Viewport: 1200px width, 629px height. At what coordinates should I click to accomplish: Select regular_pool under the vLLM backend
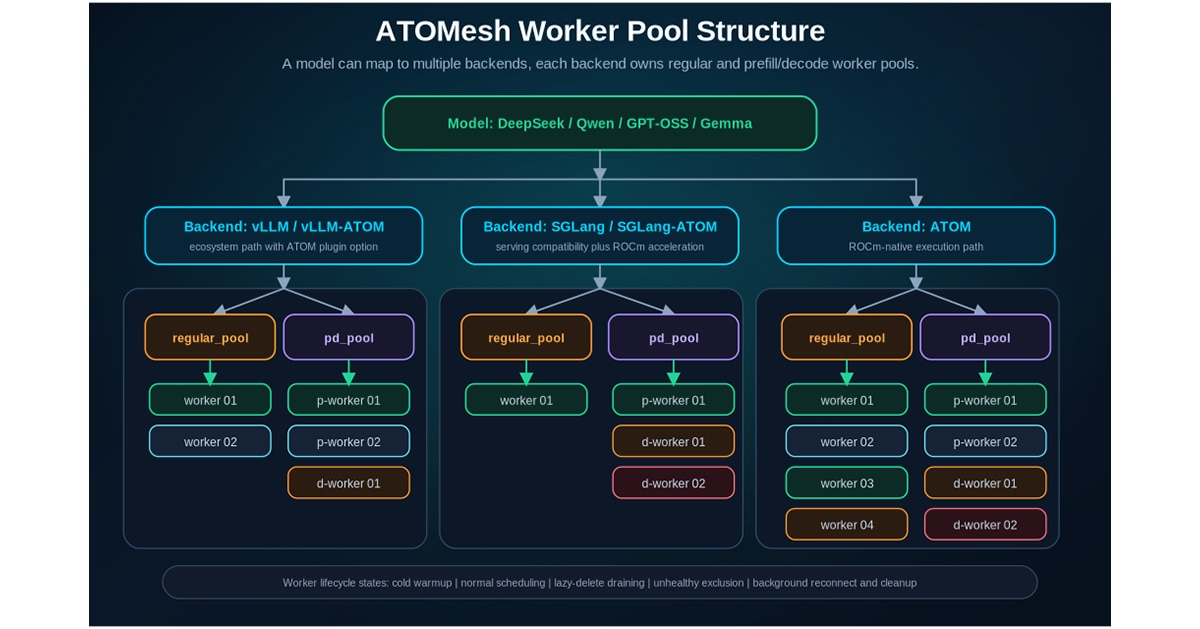click(210, 337)
